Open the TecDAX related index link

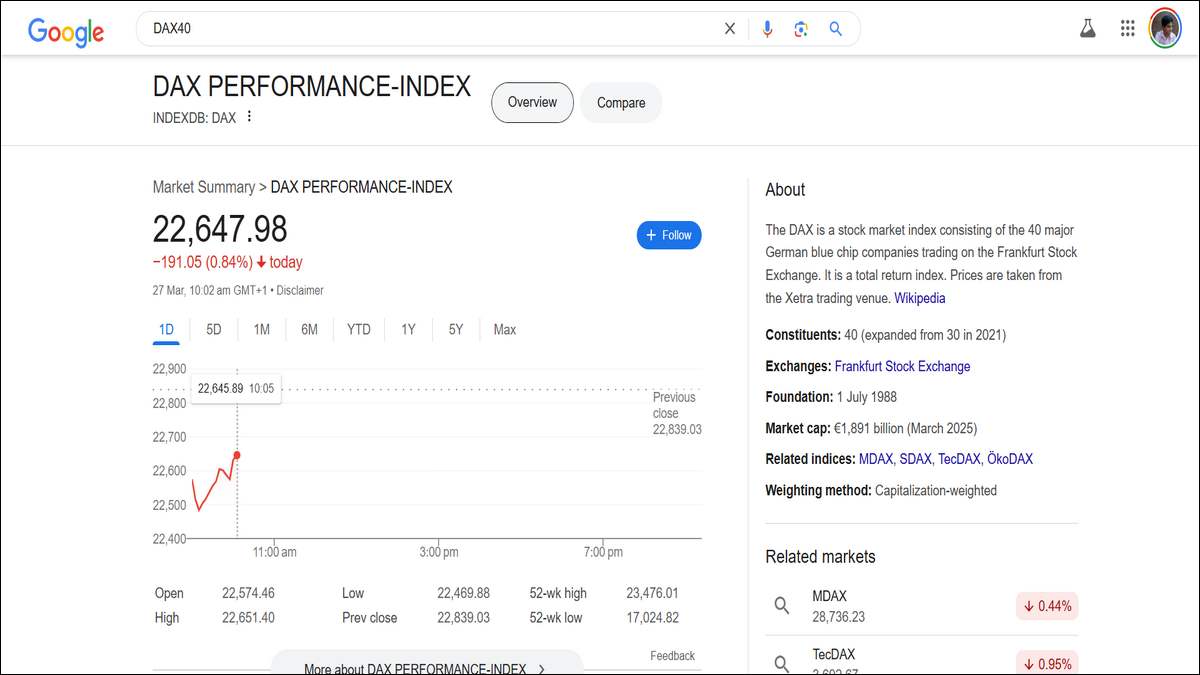(x=959, y=459)
